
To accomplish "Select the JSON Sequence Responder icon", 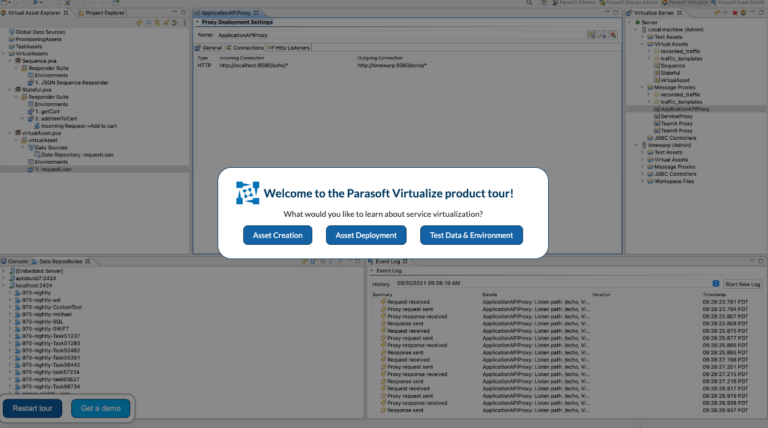I will (x=31, y=82).
